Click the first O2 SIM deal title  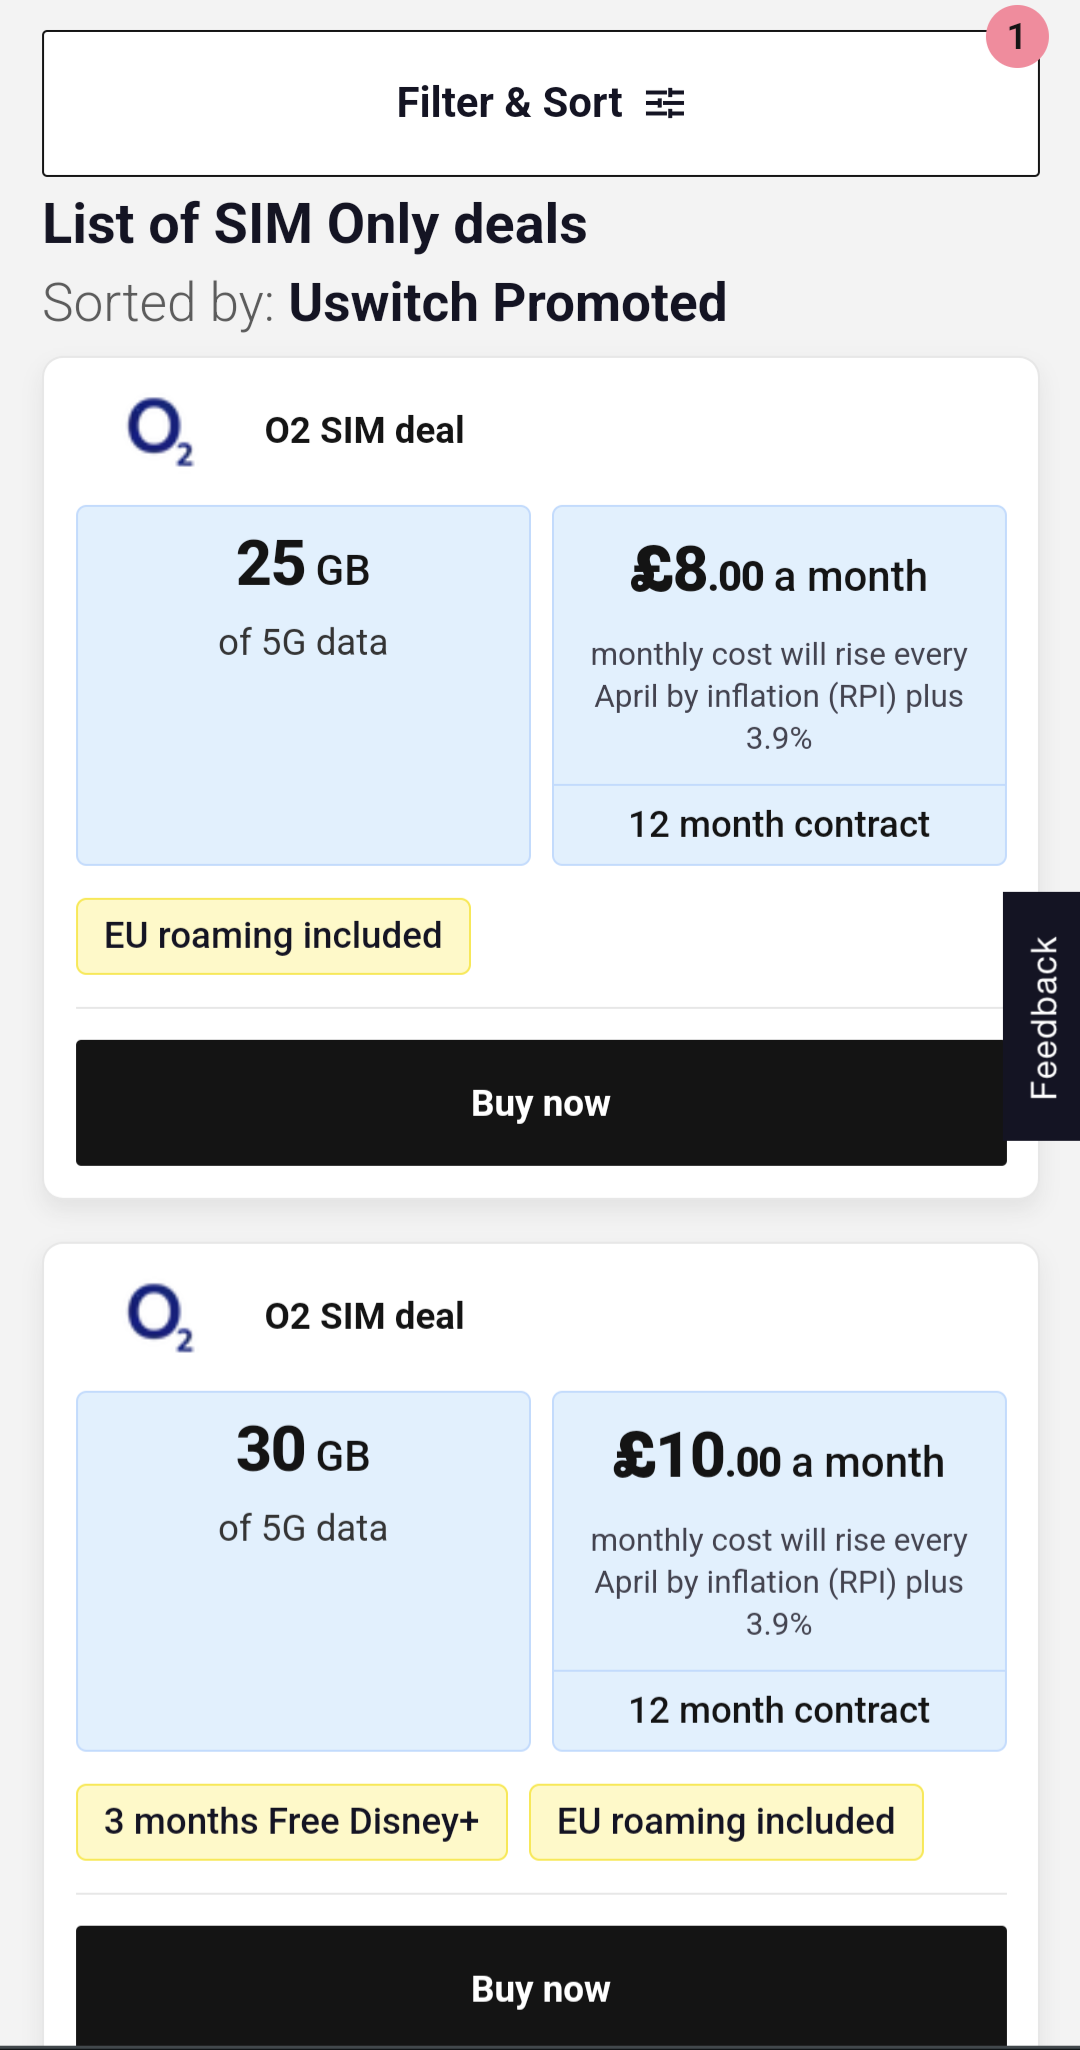pyautogui.click(x=364, y=431)
